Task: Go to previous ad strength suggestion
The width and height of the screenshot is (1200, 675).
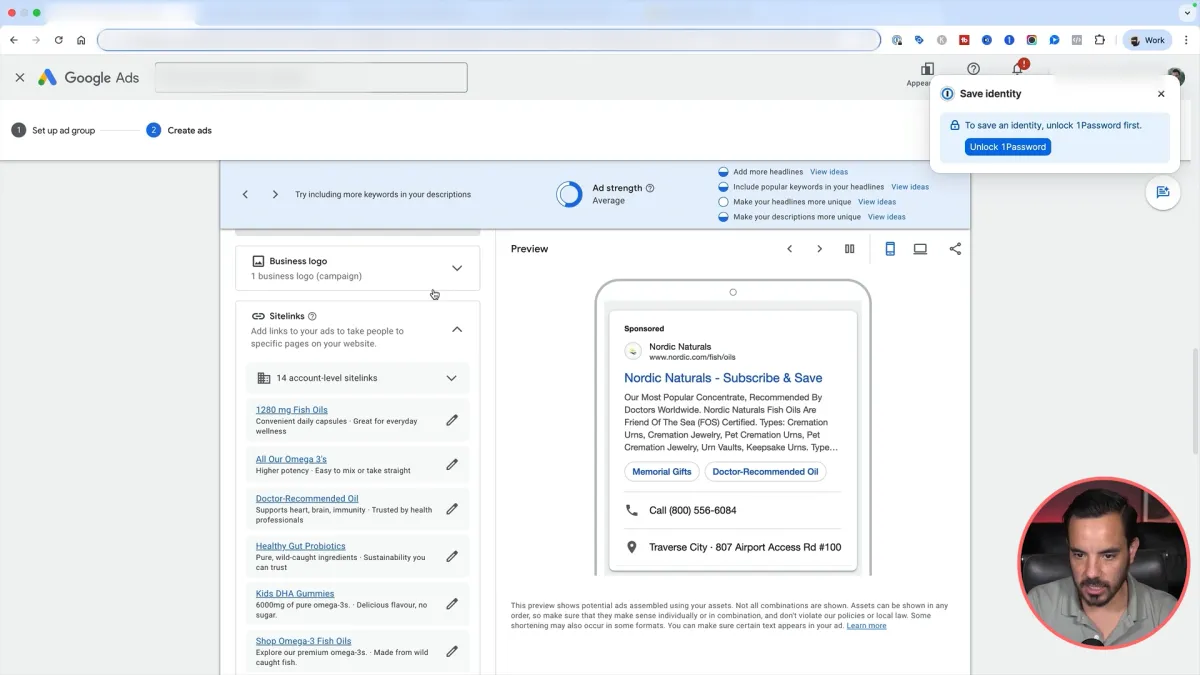Action: [x=245, y=194]
